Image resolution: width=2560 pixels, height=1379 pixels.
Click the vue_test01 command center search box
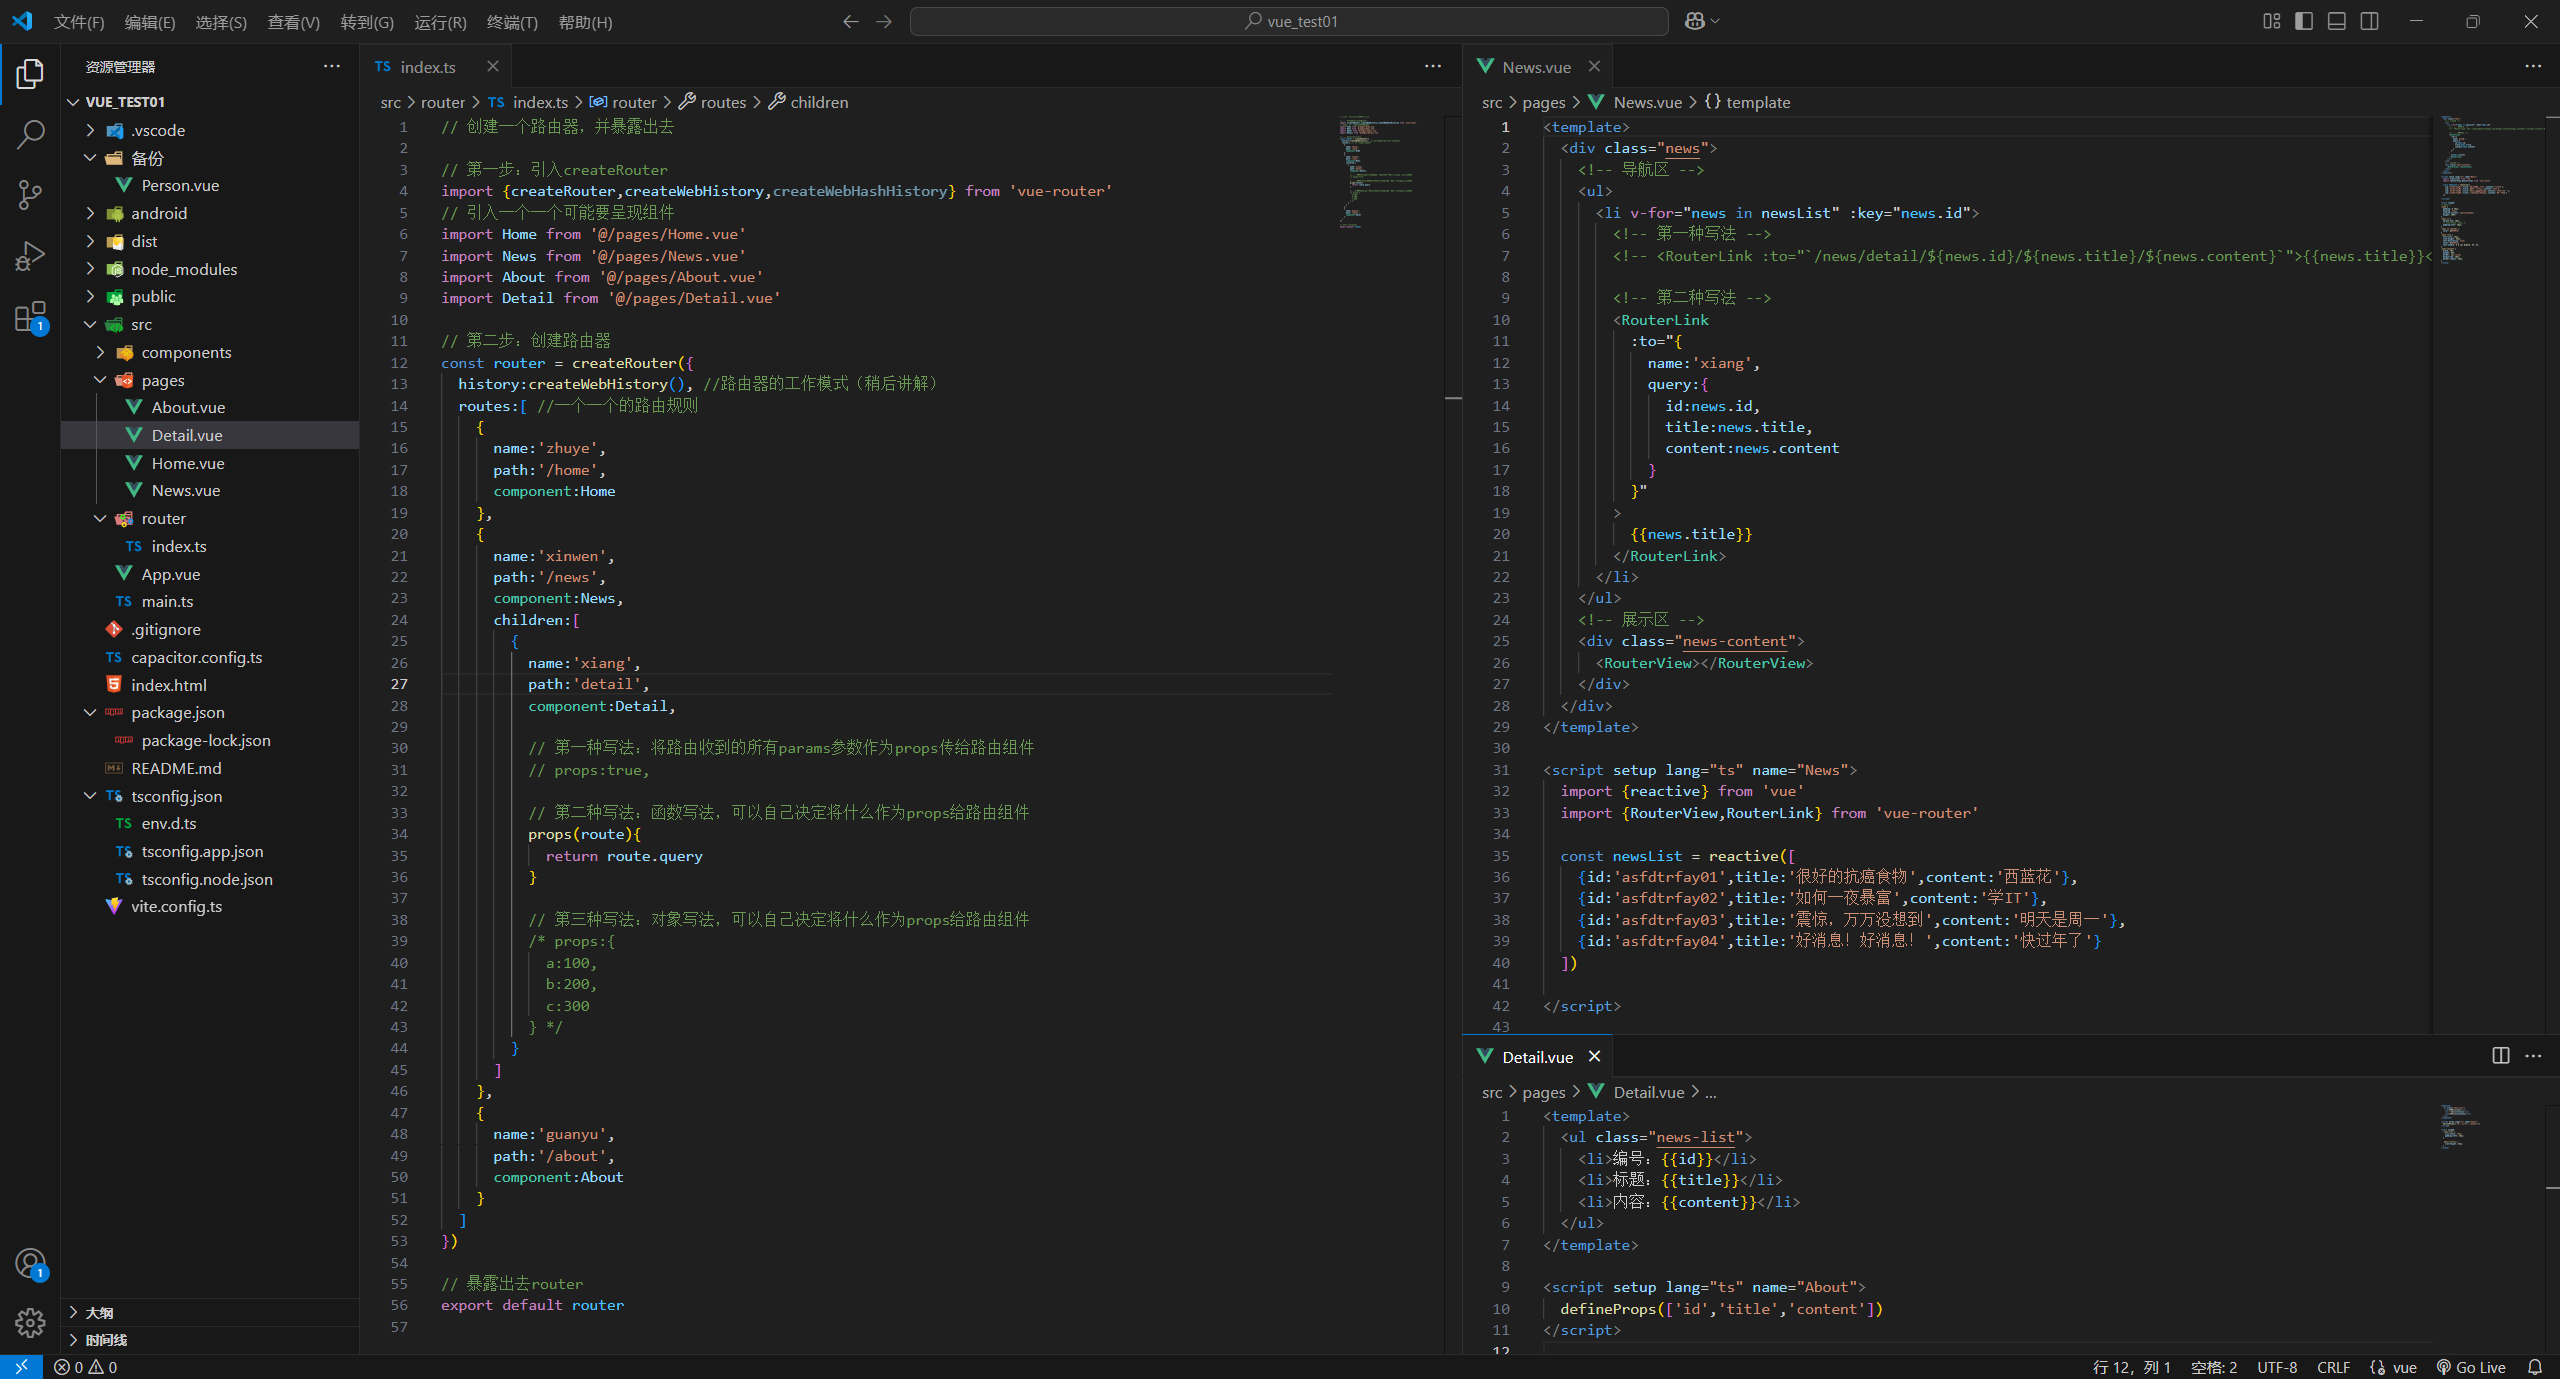1288,21
